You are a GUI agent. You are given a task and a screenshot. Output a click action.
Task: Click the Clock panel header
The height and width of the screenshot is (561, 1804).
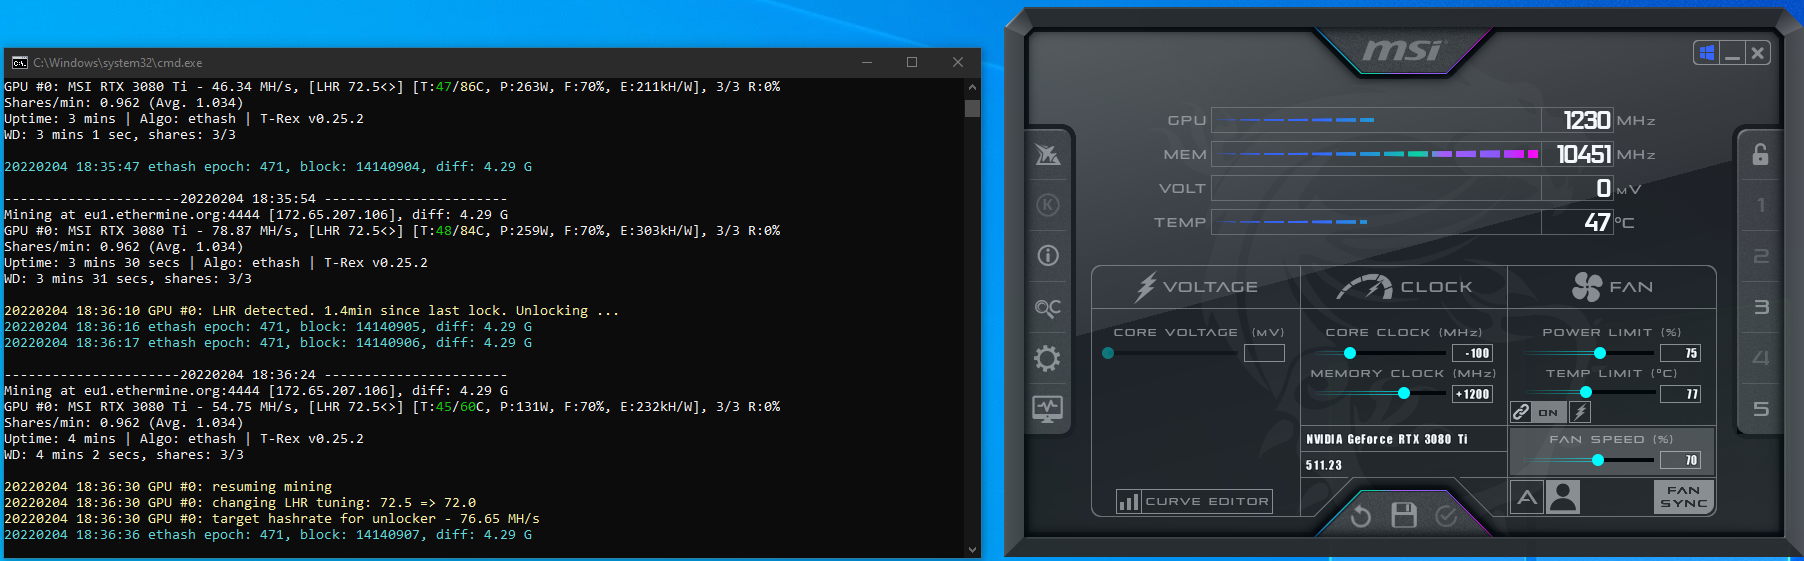coord(1404,287)
